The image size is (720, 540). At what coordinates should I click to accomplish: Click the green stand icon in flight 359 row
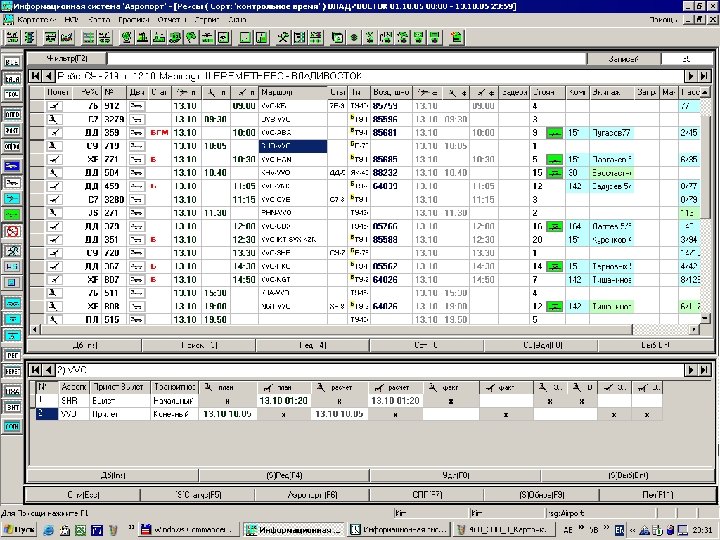pos(555,133)
